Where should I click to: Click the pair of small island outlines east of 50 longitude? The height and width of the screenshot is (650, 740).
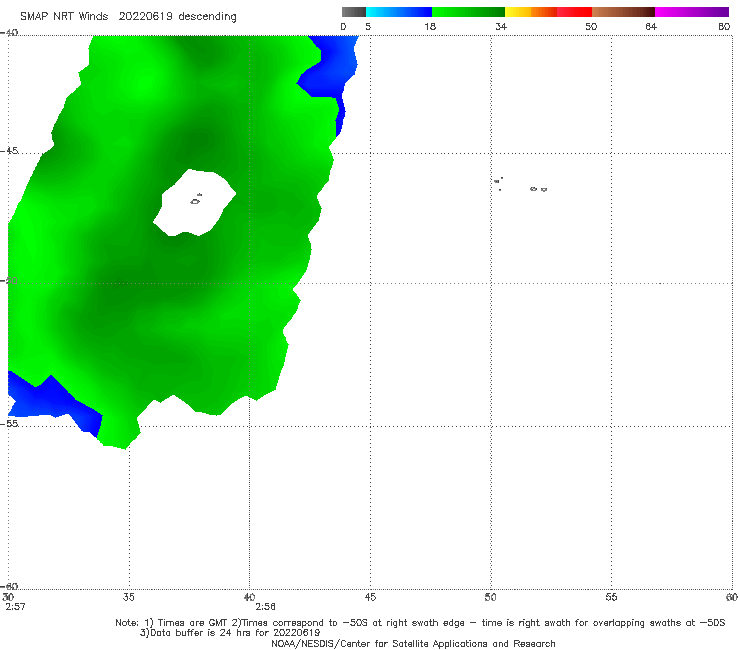[538, 189]
